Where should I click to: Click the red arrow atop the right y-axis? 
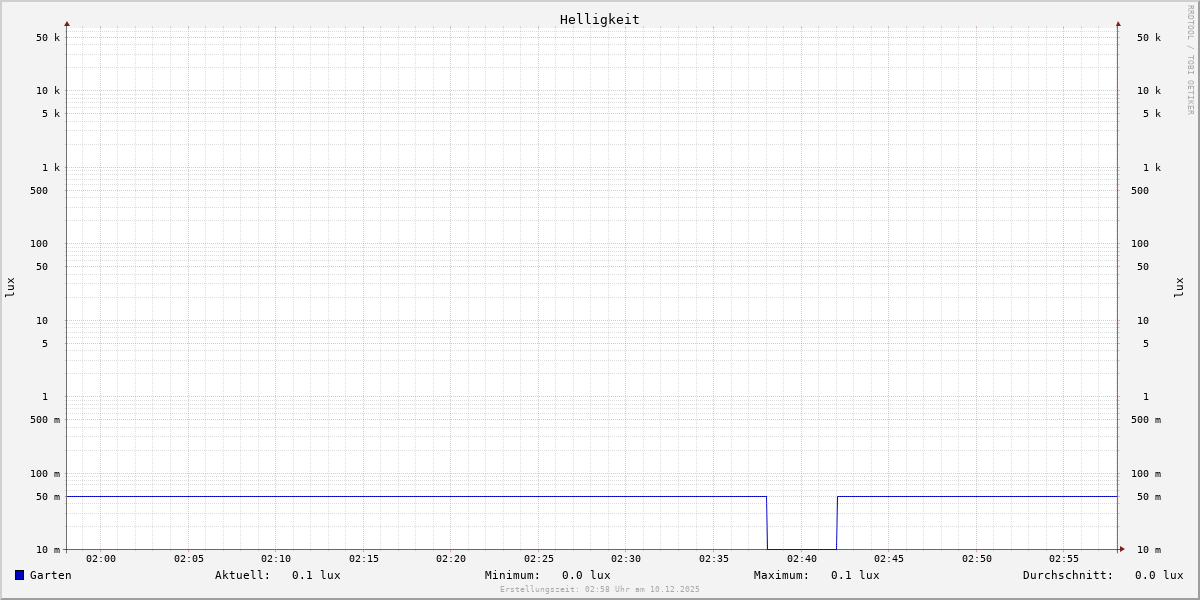click(1118, 23)
